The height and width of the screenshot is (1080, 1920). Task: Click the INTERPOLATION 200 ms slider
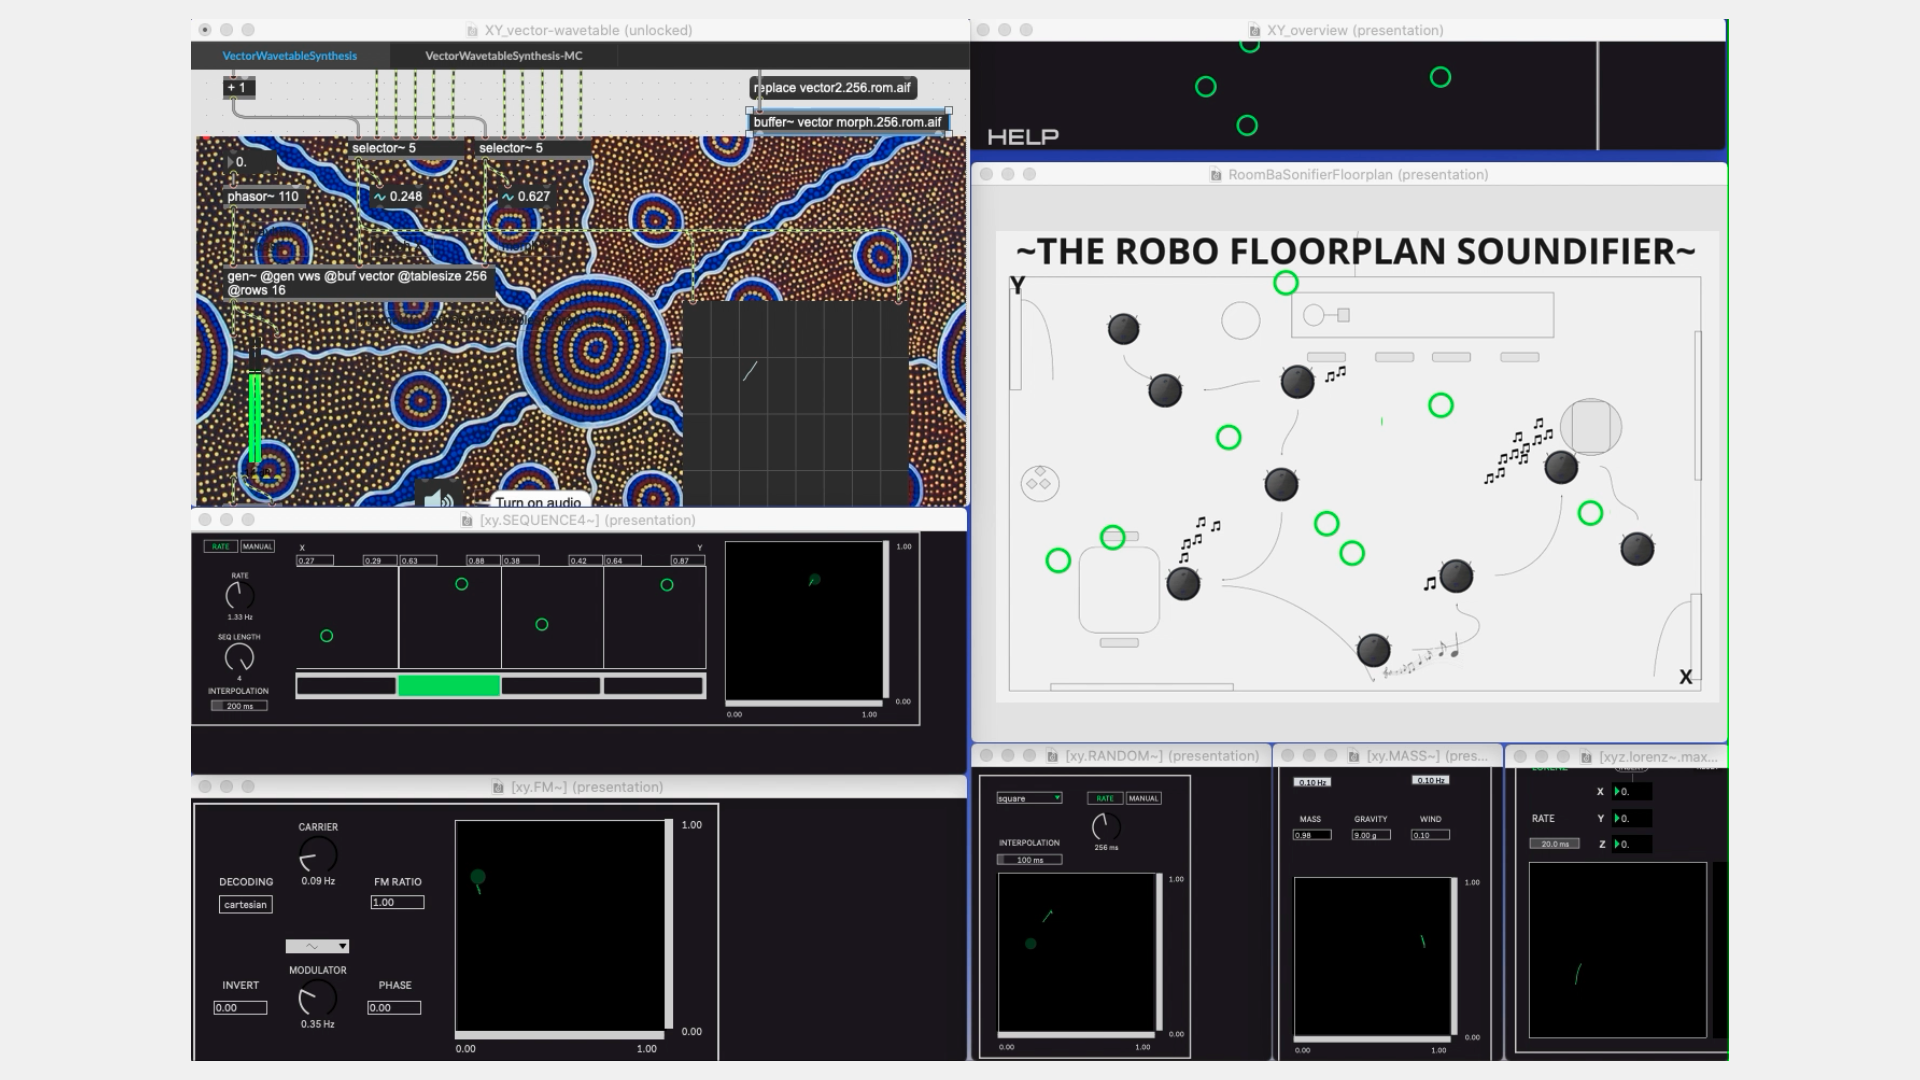pyautogui.click(x=239, y=706)
